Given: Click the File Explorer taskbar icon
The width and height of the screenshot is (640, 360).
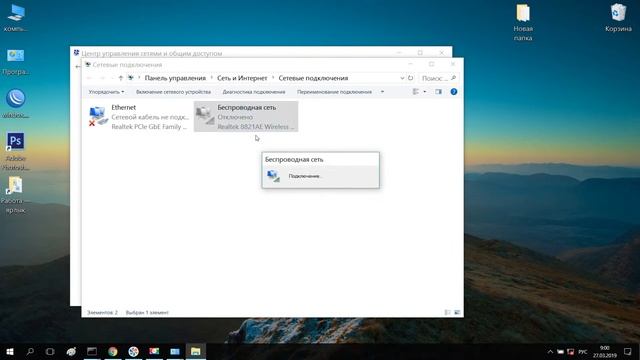Looking at the screenshot, I should (x=196, y=351).
